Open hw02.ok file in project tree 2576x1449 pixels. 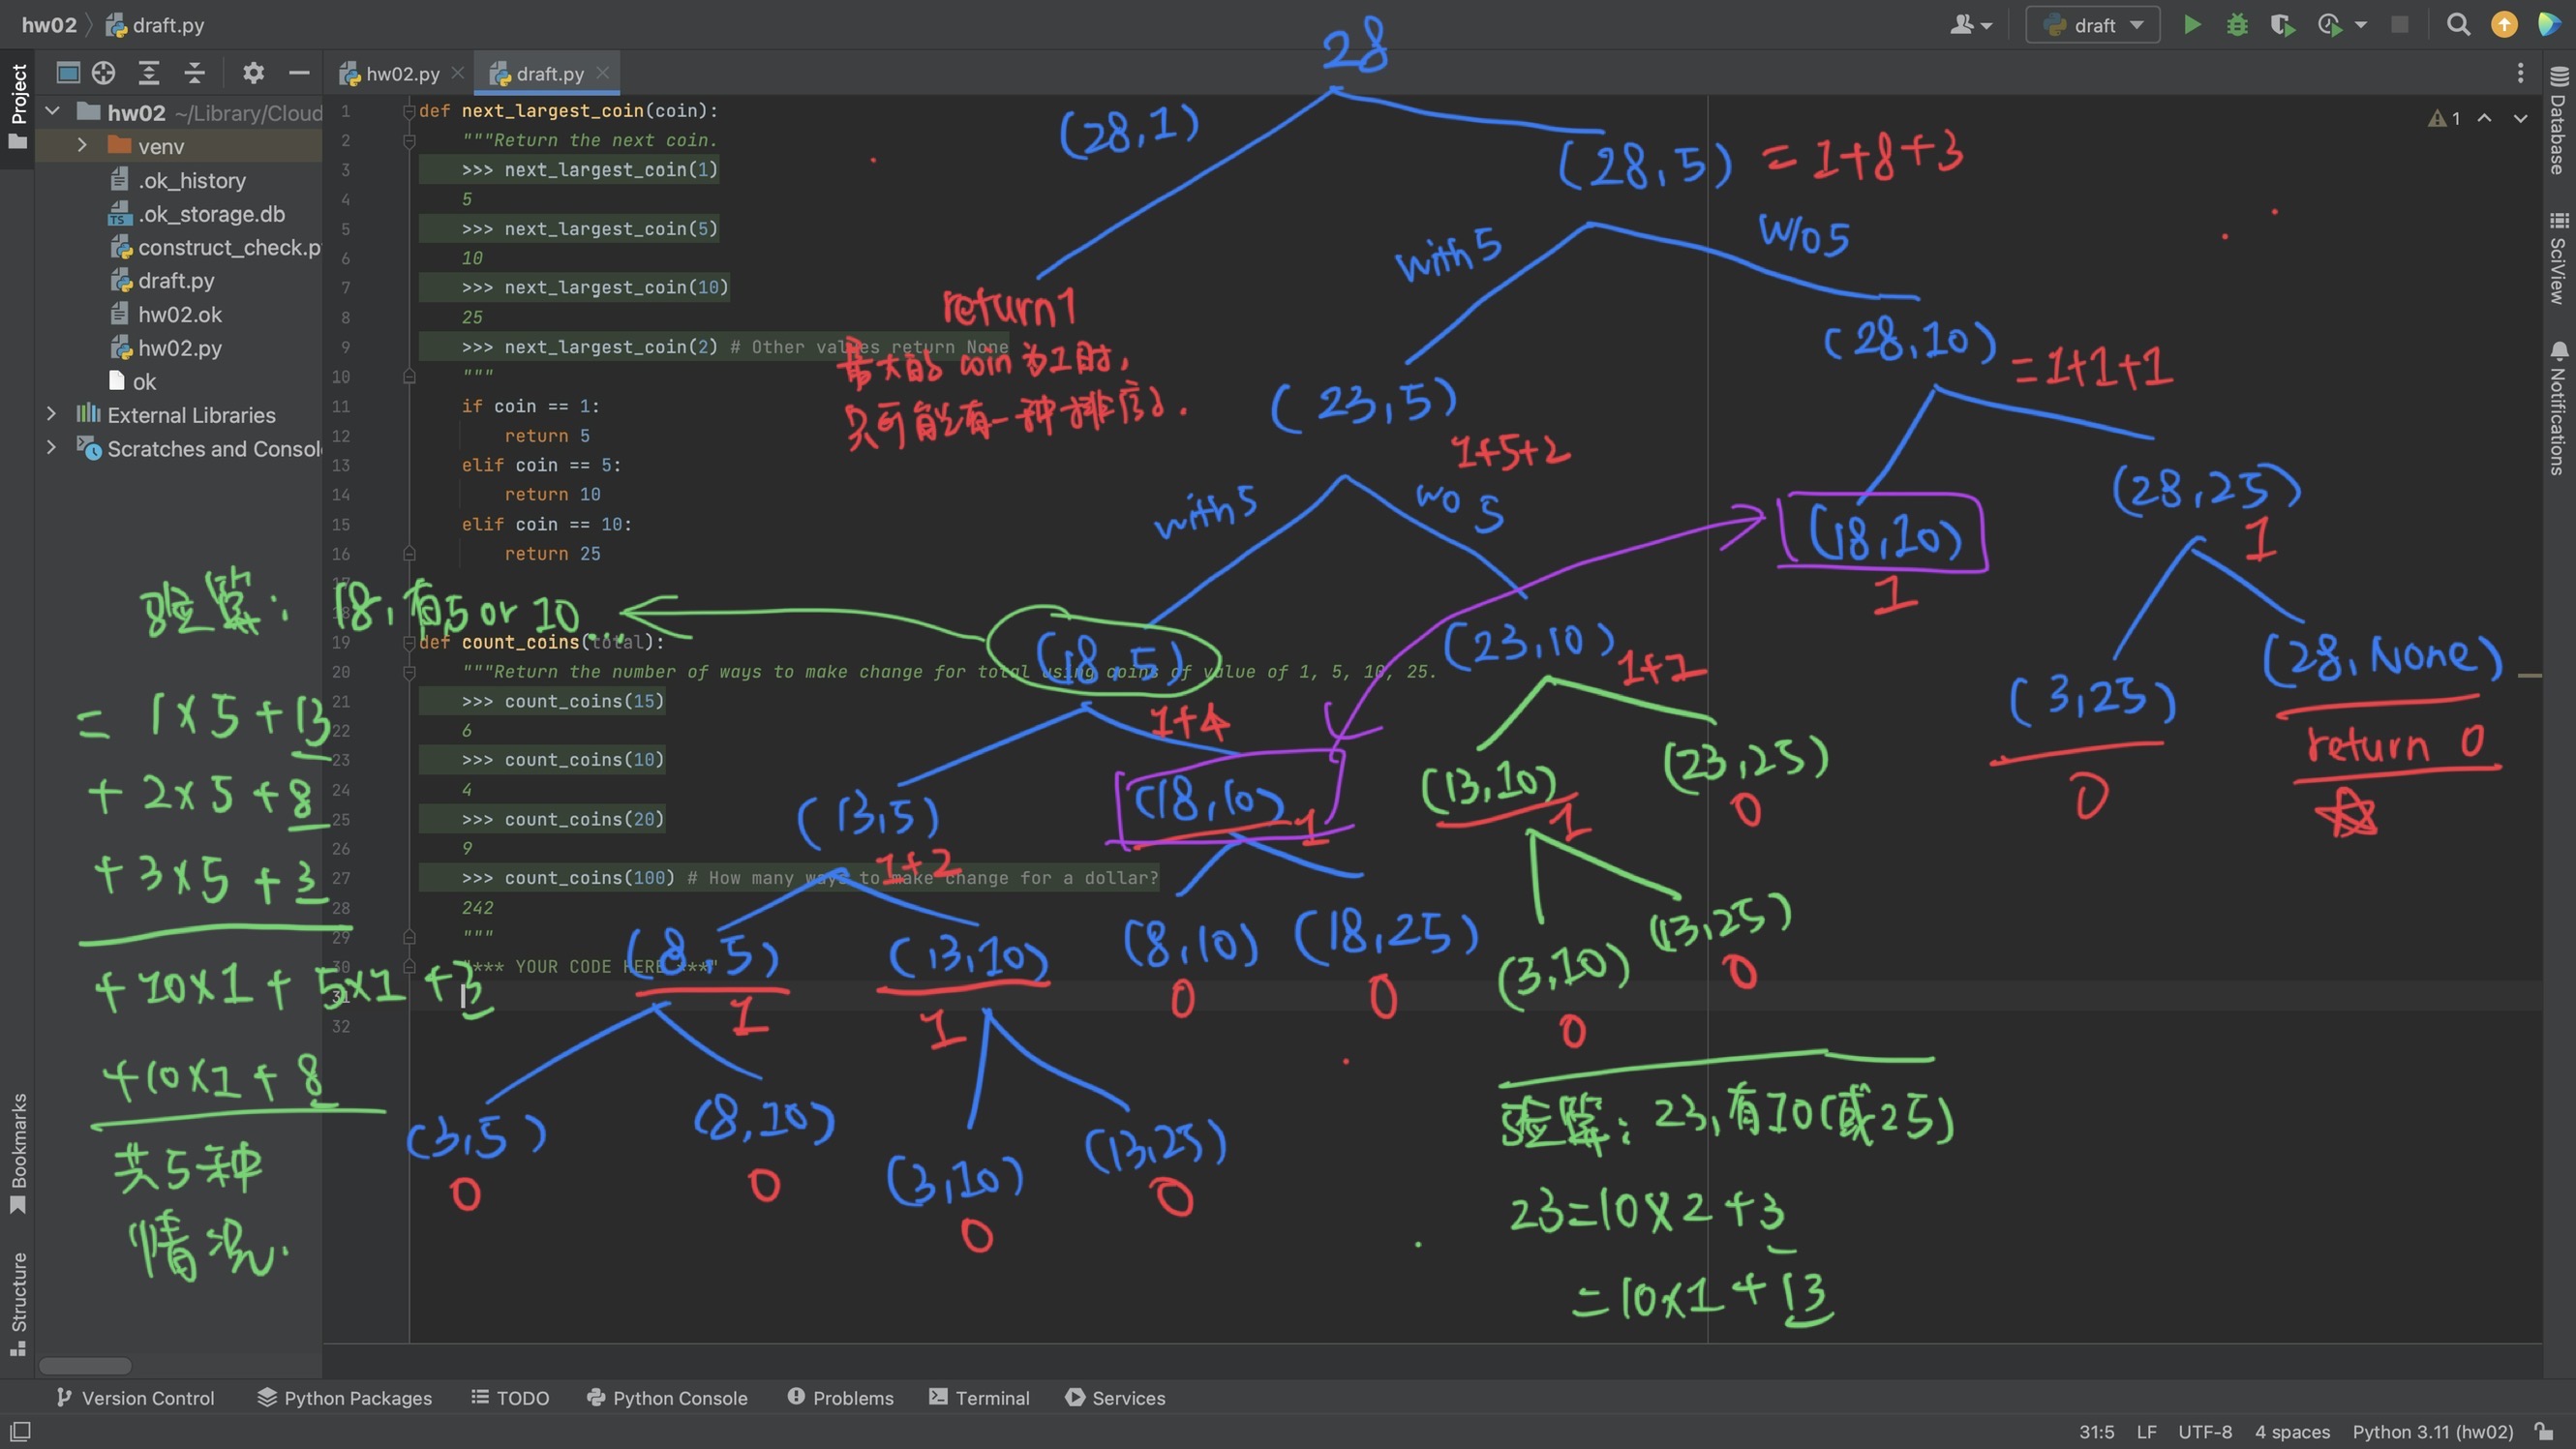179,315
